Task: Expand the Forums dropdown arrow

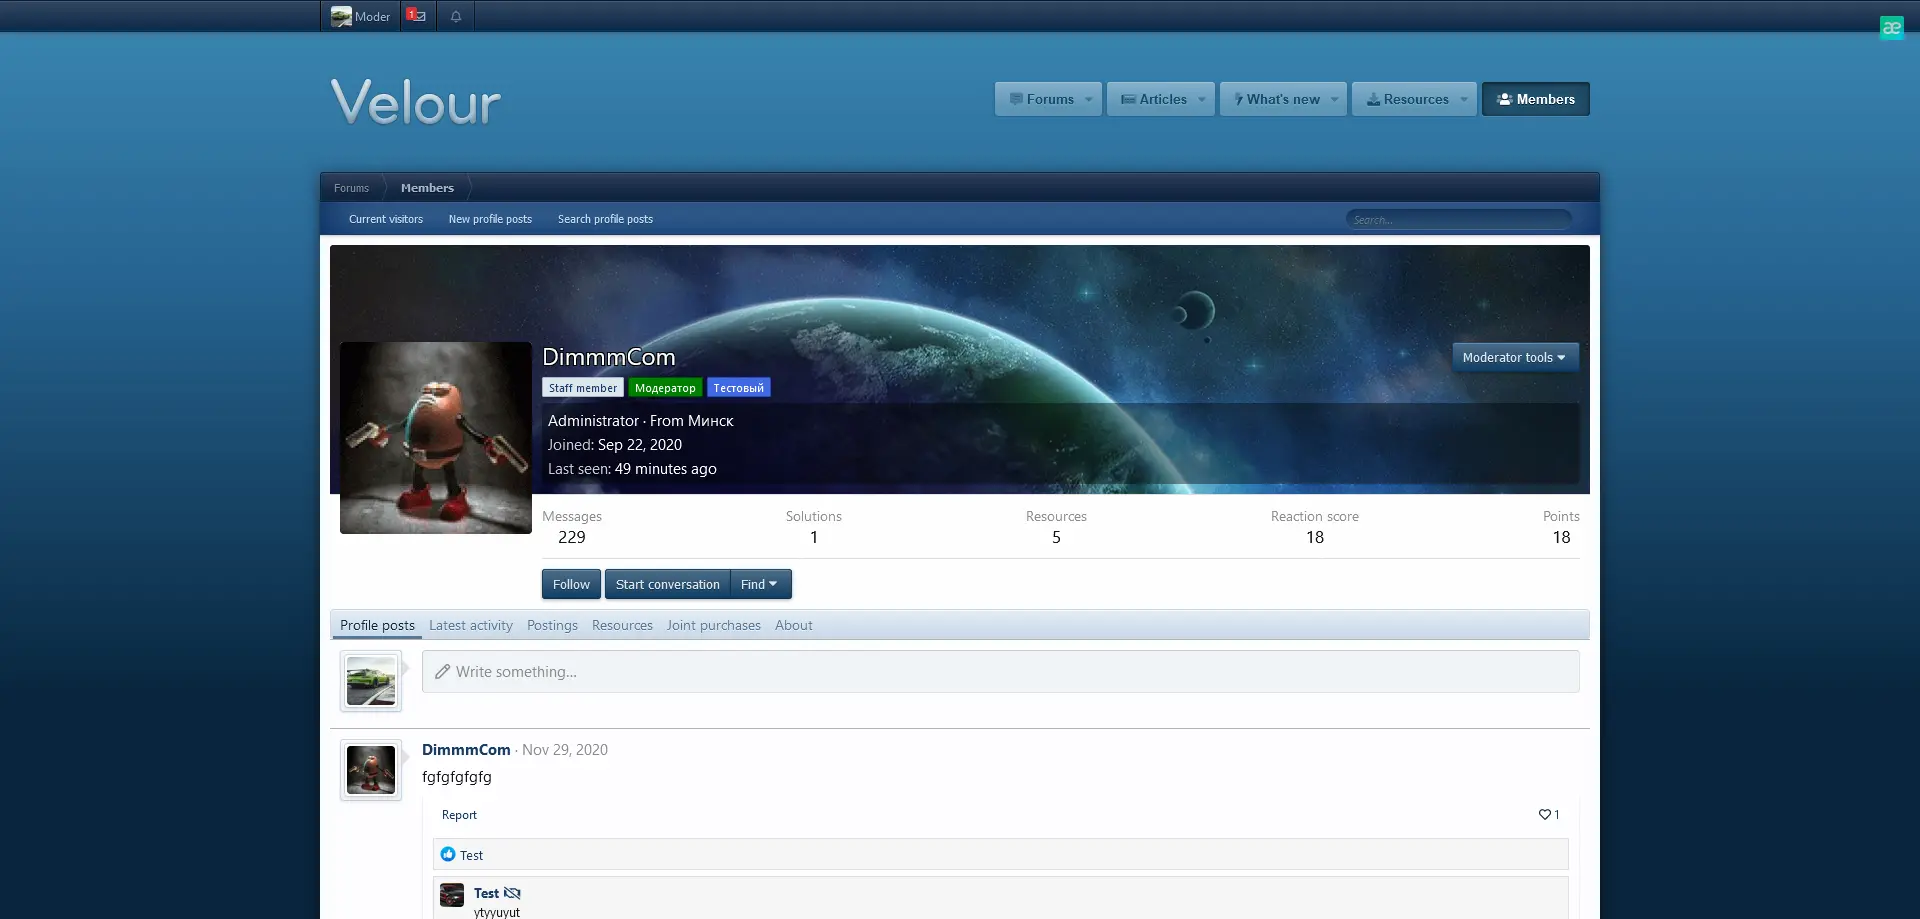Action: (x=1089, y=99)
